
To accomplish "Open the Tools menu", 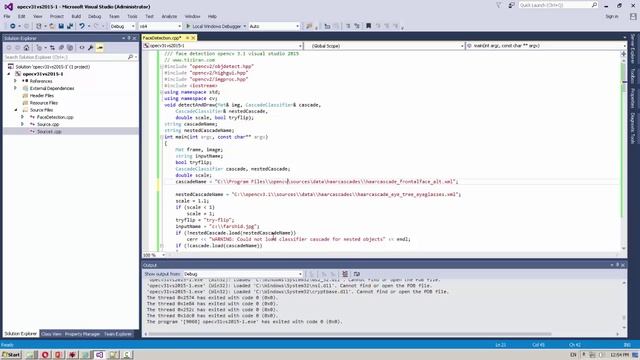I will [132, 16].
